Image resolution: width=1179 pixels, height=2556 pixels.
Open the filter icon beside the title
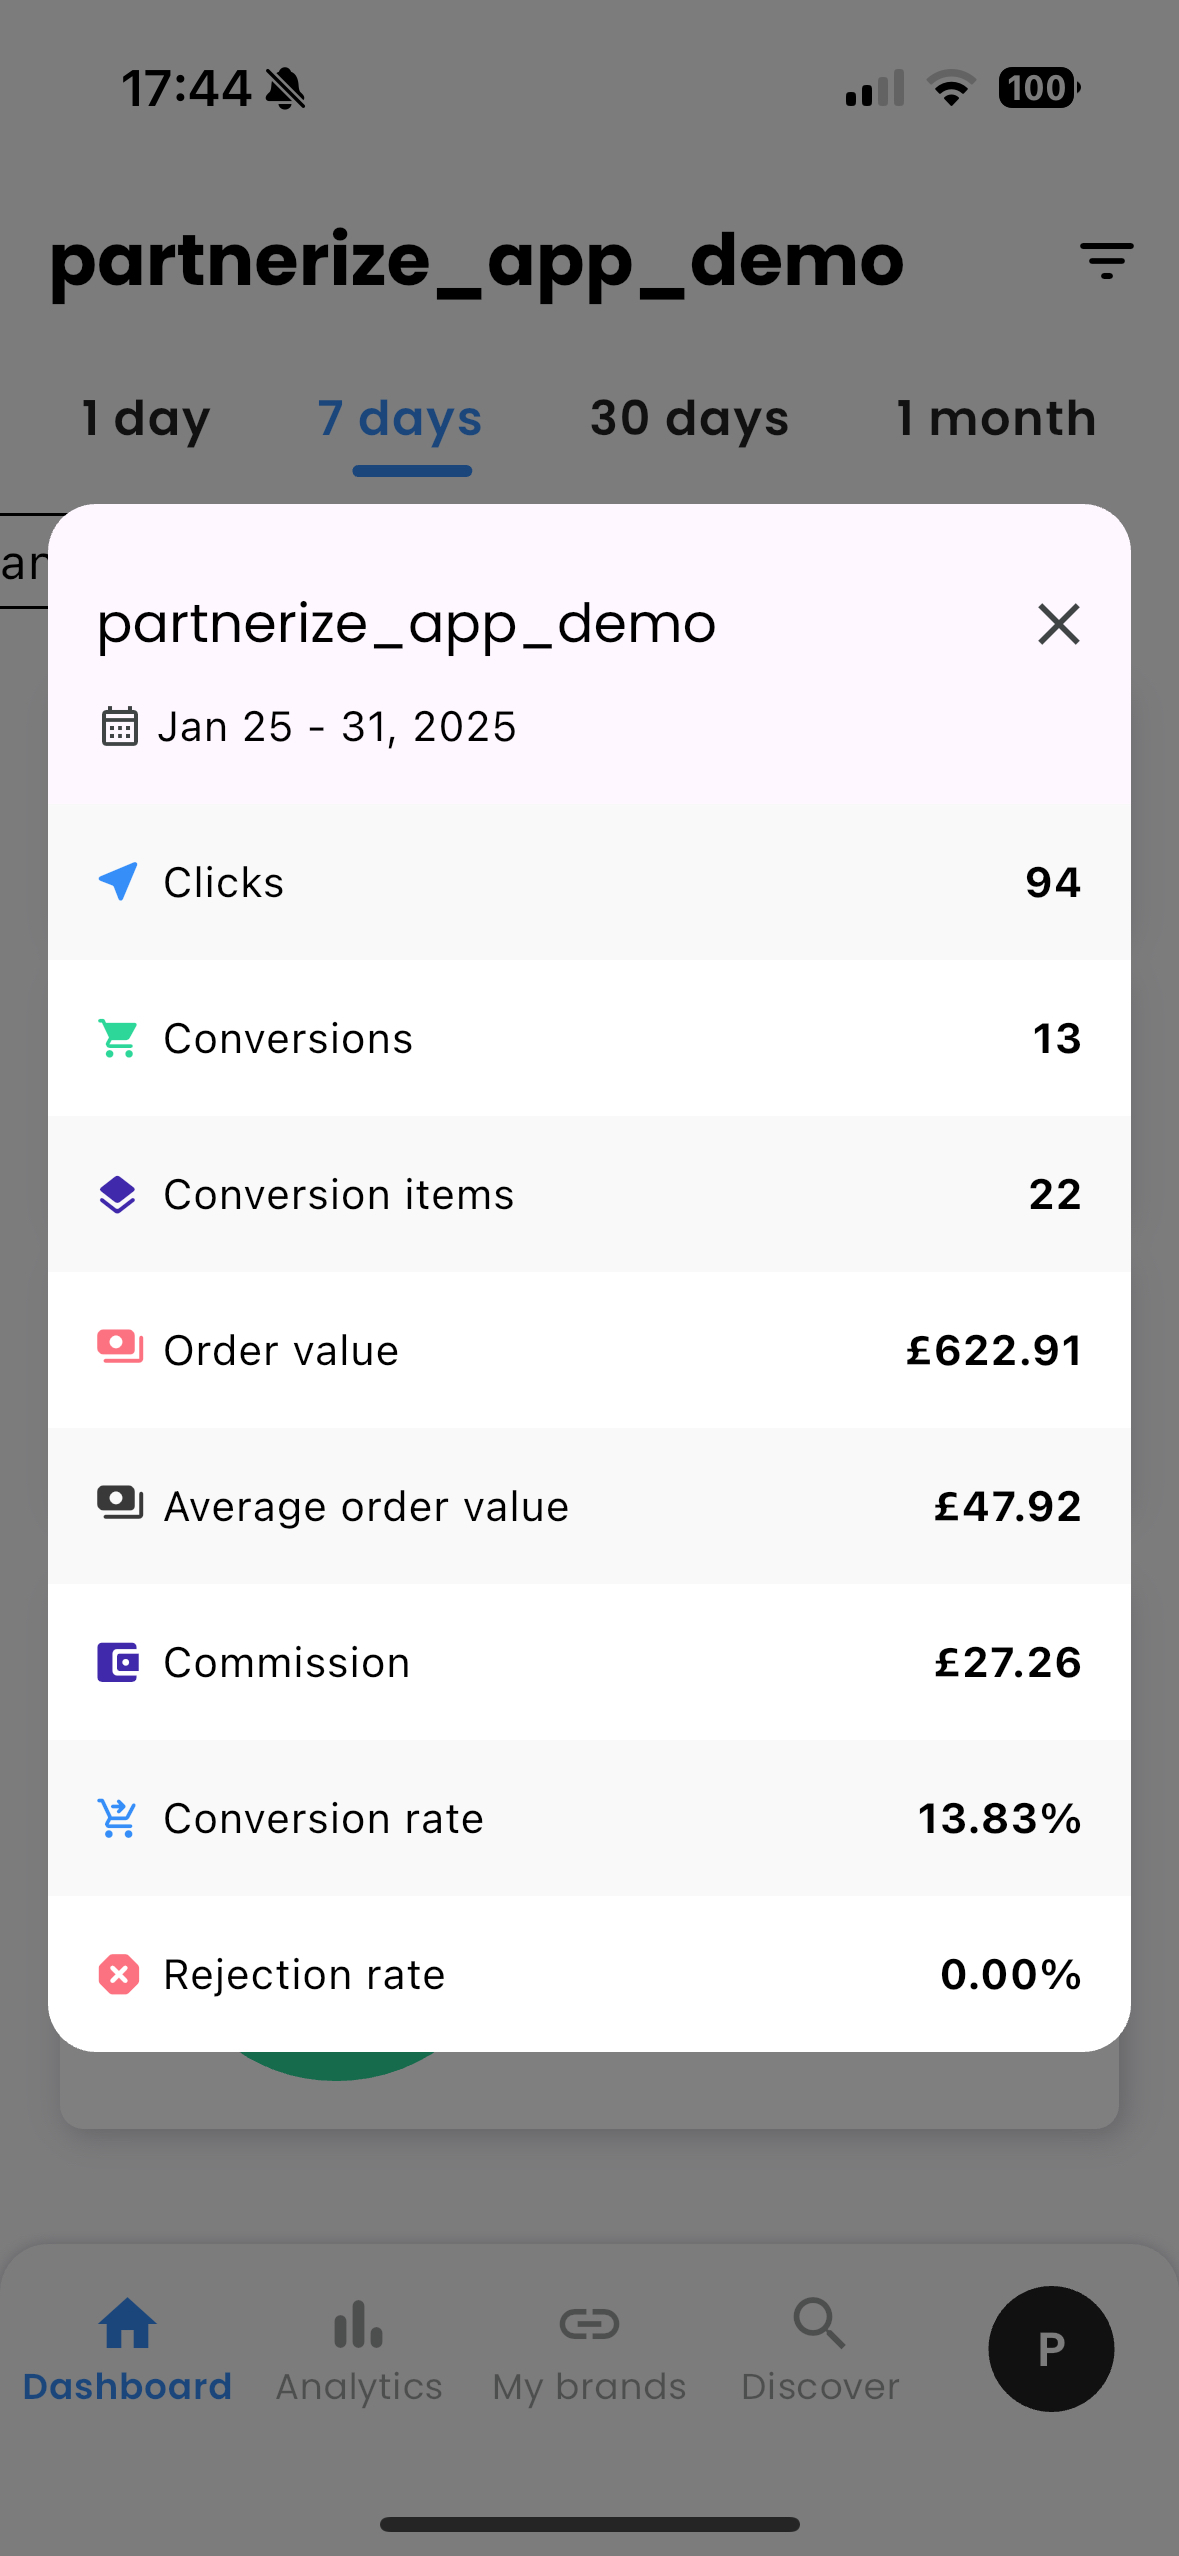(x=1106, y=261)
